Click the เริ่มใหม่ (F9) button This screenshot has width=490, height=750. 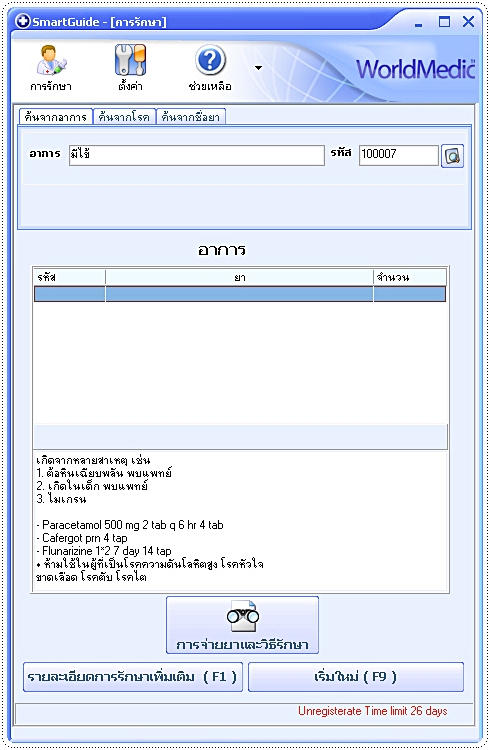click(x=356, y=677)
